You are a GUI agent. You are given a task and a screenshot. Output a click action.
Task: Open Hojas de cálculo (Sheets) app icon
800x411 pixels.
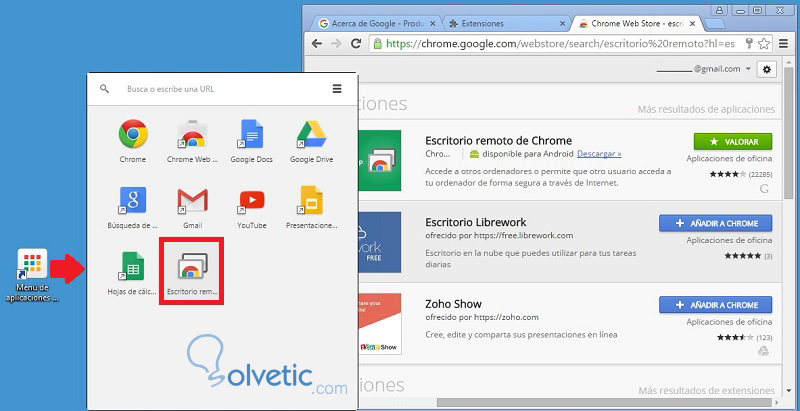coord(133,266)
